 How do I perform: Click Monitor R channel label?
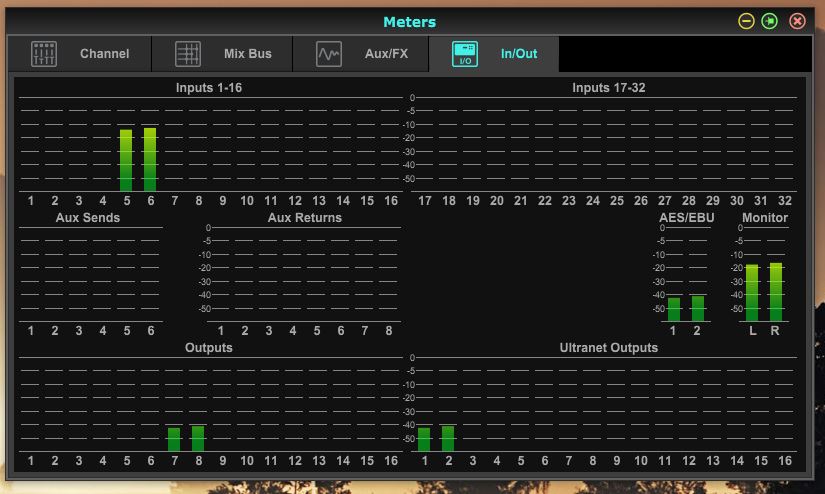[x=775, y=331]
